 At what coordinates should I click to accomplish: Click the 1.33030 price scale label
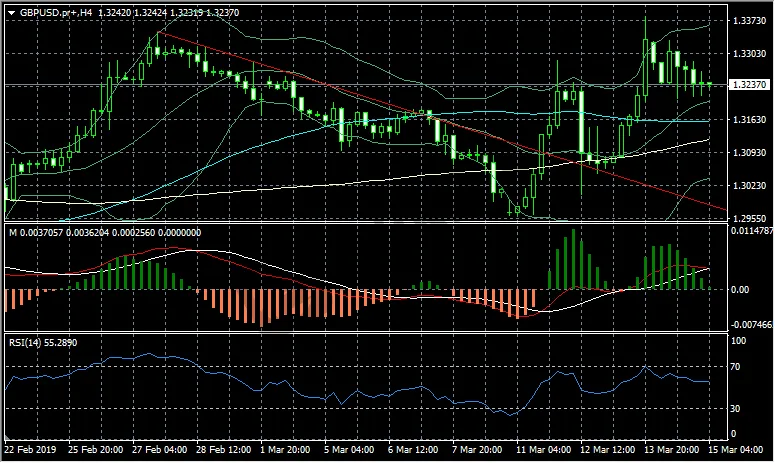coord(749,53)
